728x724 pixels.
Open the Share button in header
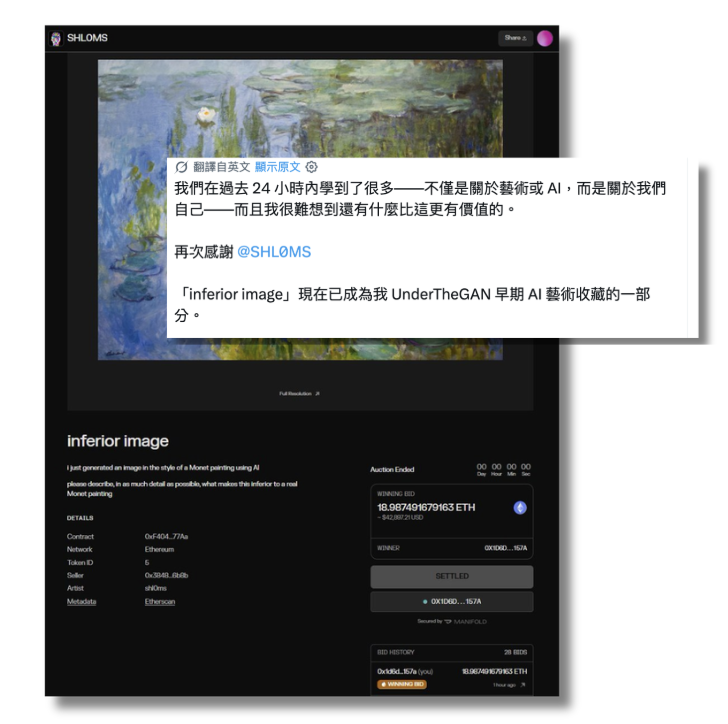click(x=515, y=38)
